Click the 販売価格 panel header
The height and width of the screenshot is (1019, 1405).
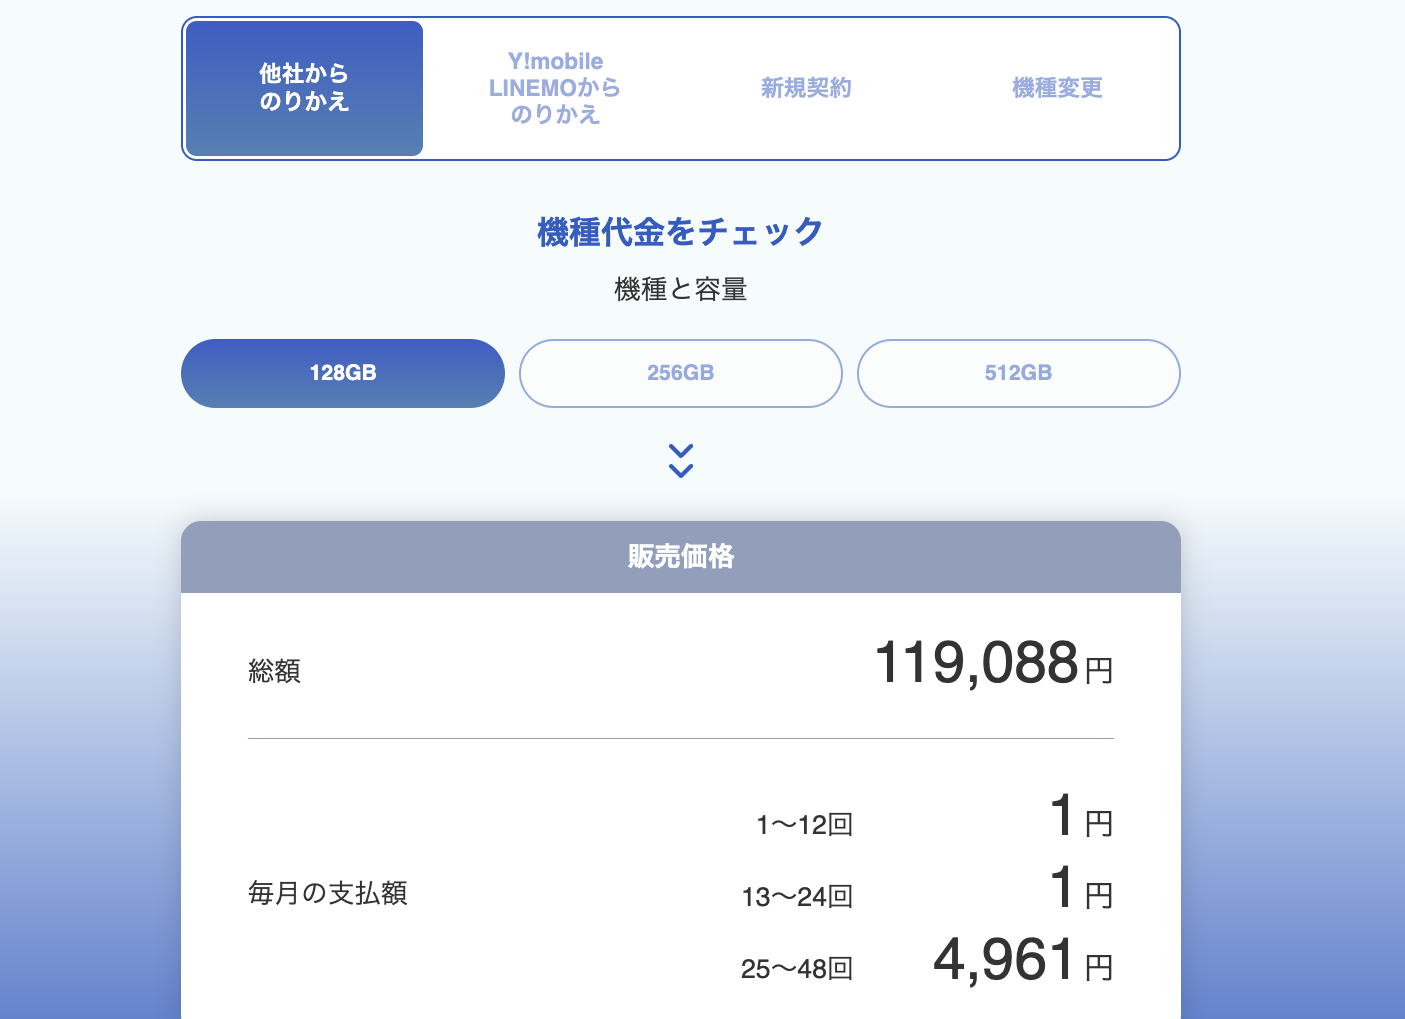point(681,557)
